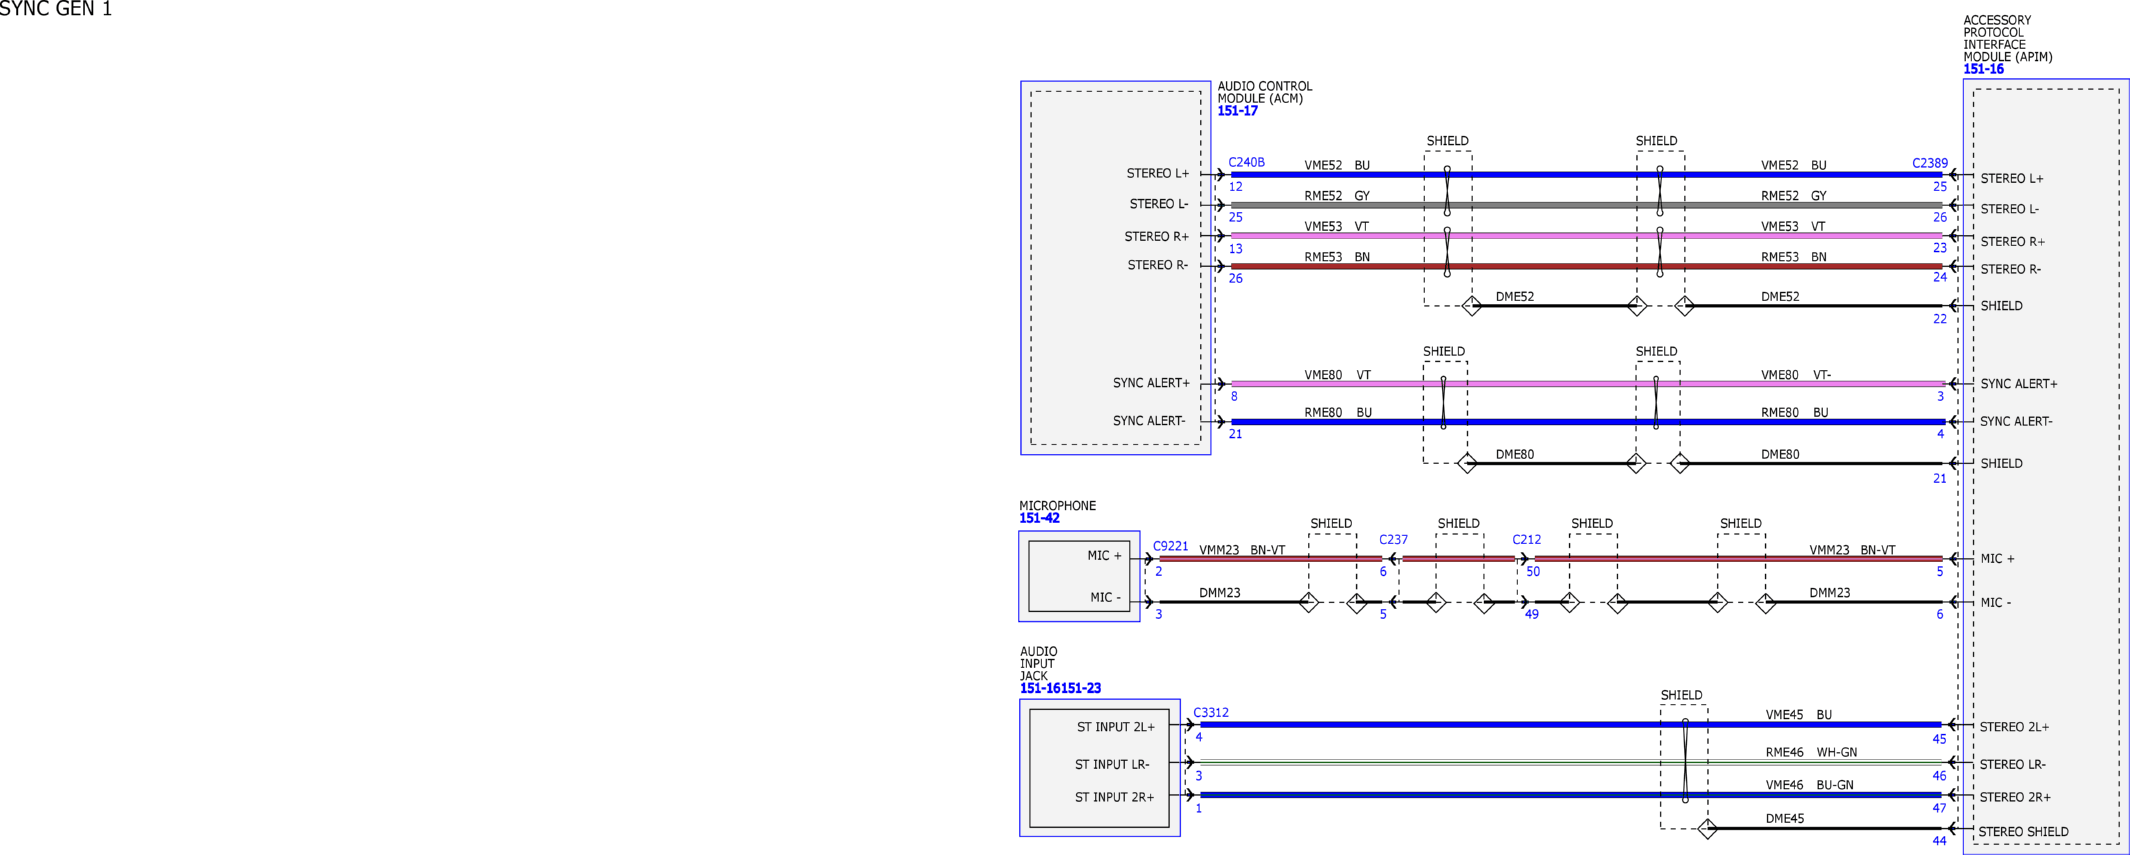
Task: Click the DME45 wire label
Action: [1784, 818]
